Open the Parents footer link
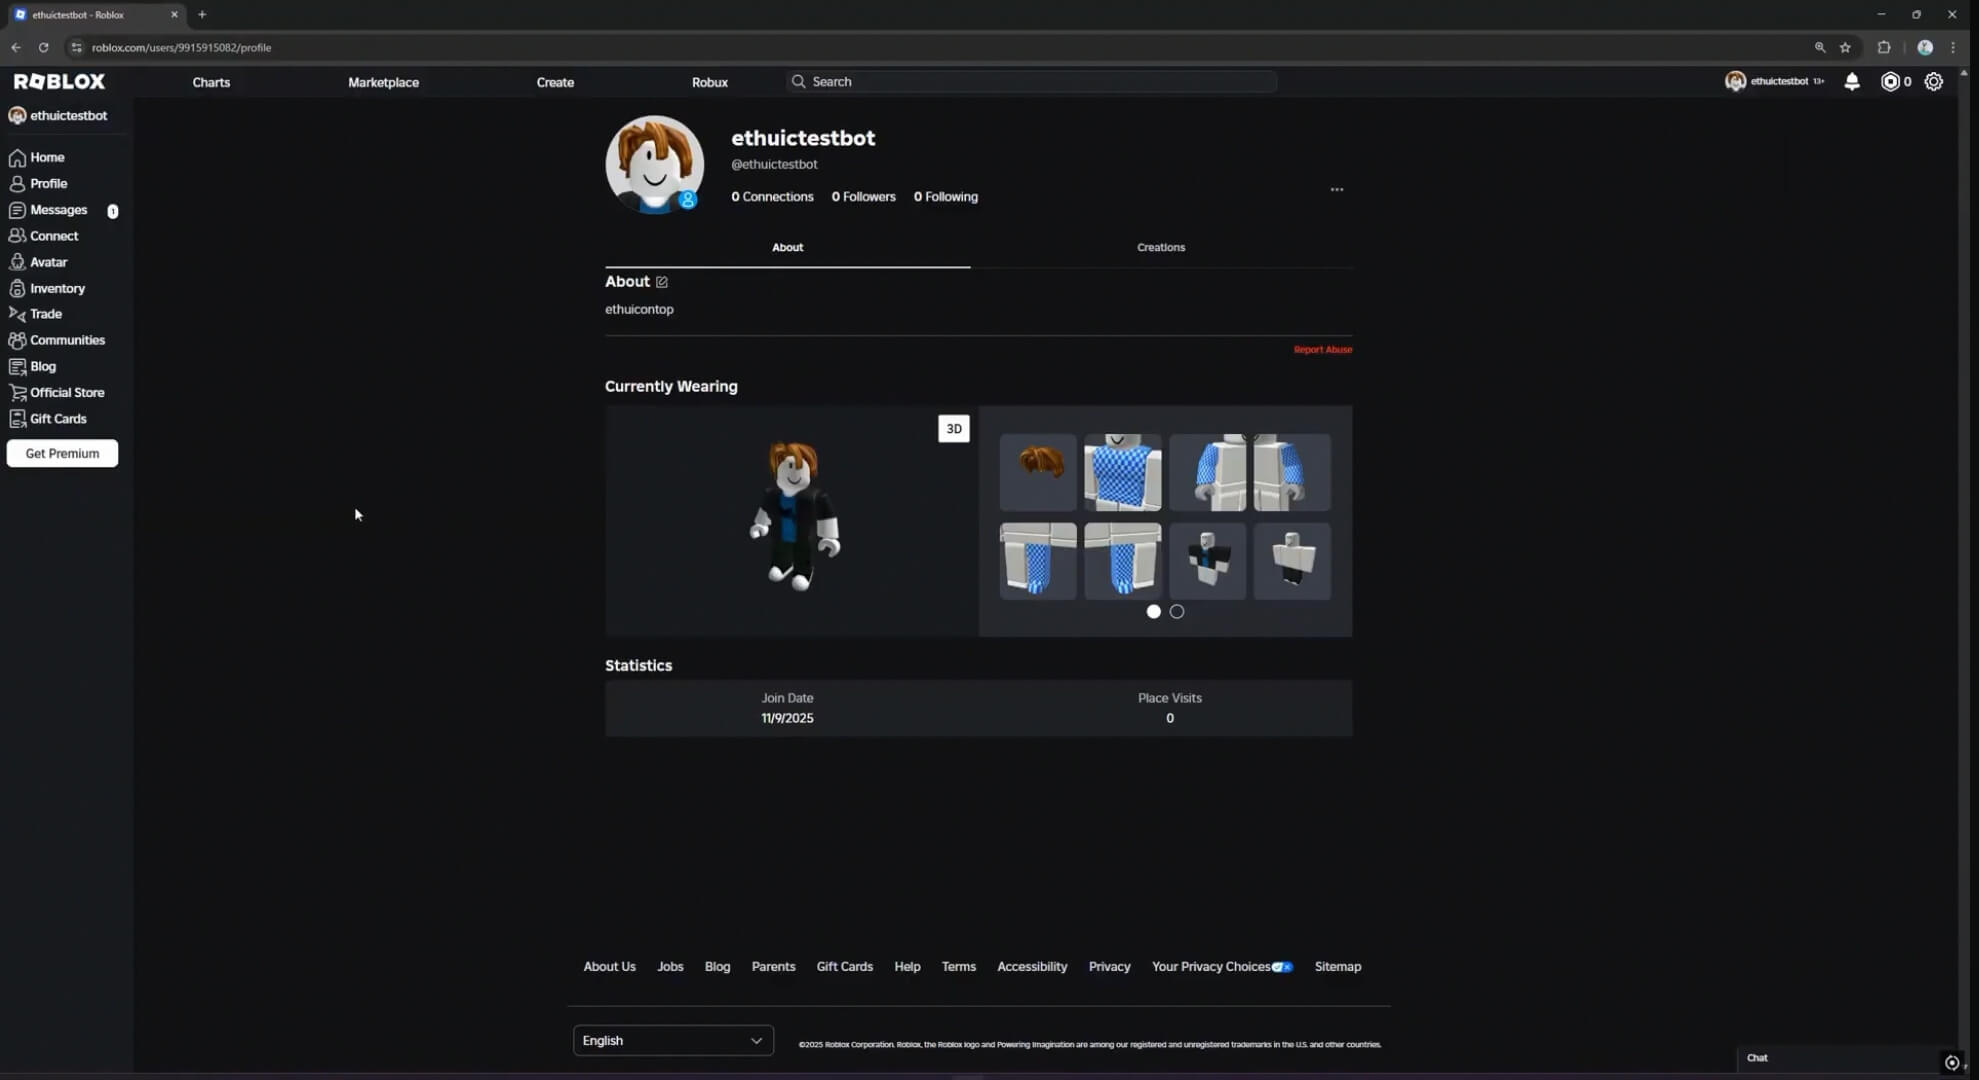The height and width of the screenshot is (1080, 1979). pyautogui.click(x=773, y=967)
